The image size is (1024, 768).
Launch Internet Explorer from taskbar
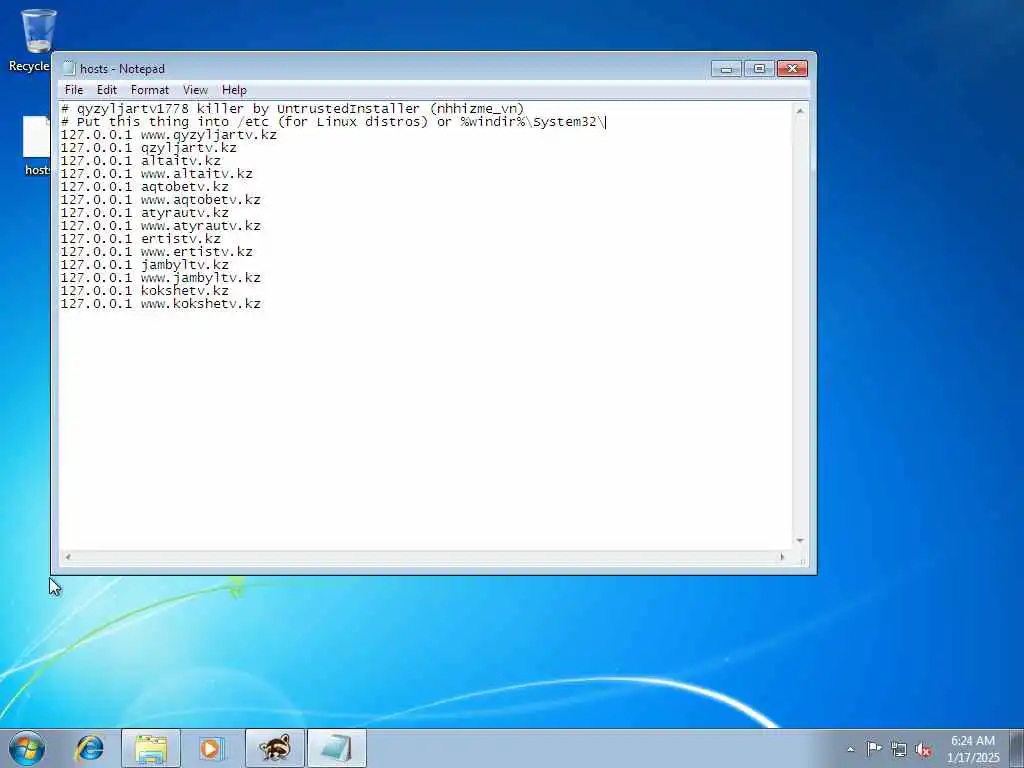[x=89, y=748]
